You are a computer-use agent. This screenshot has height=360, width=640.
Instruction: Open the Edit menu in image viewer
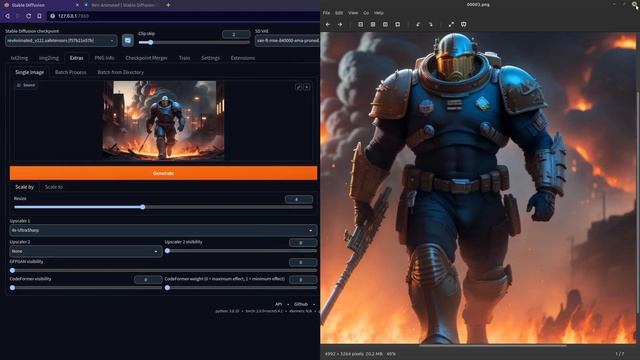(339, 13)
